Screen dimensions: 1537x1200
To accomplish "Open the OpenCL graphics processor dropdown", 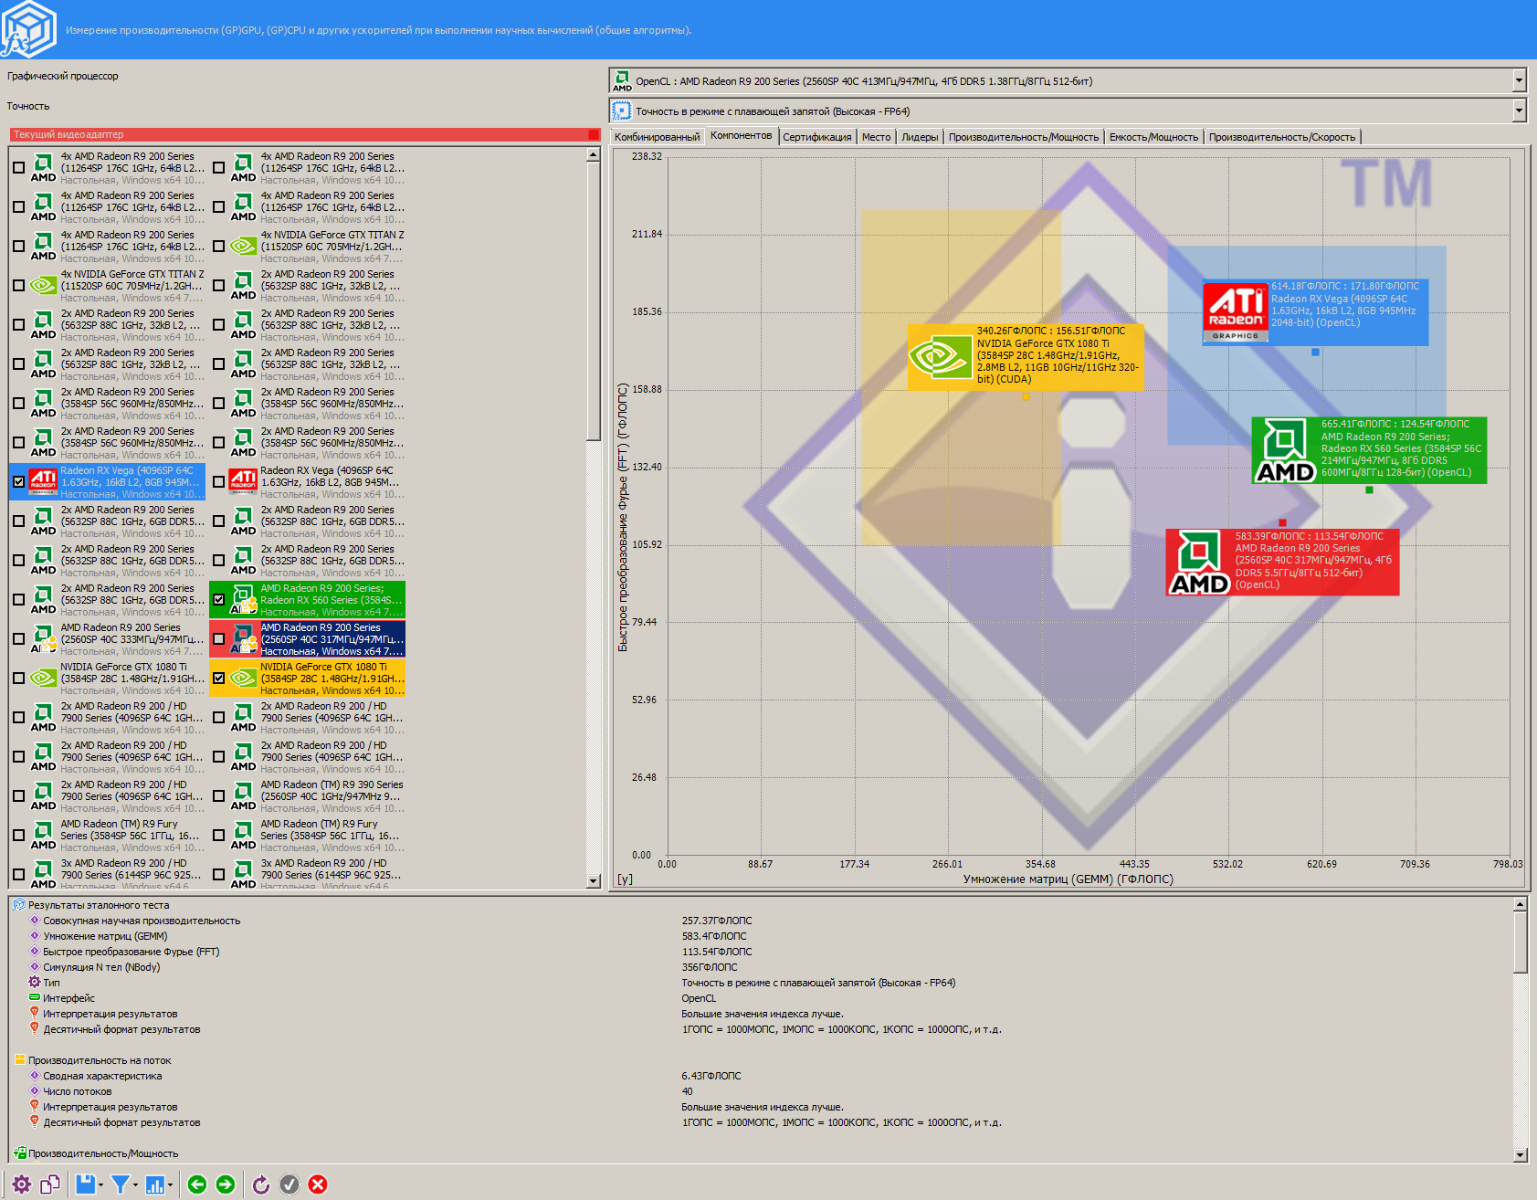I will tap(1518, 81).
